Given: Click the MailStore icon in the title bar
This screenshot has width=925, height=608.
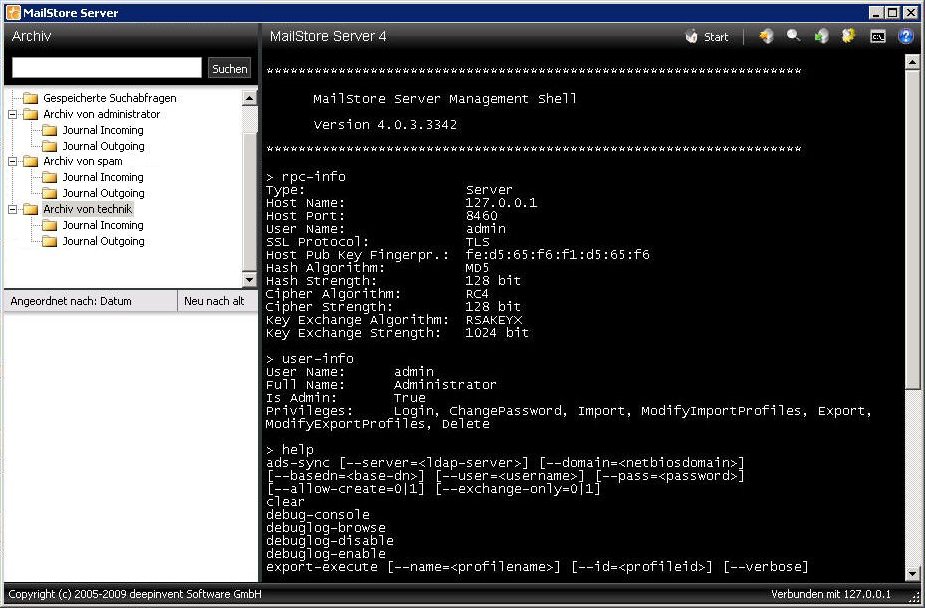Looking at the screenshot, I should [13, 12].
